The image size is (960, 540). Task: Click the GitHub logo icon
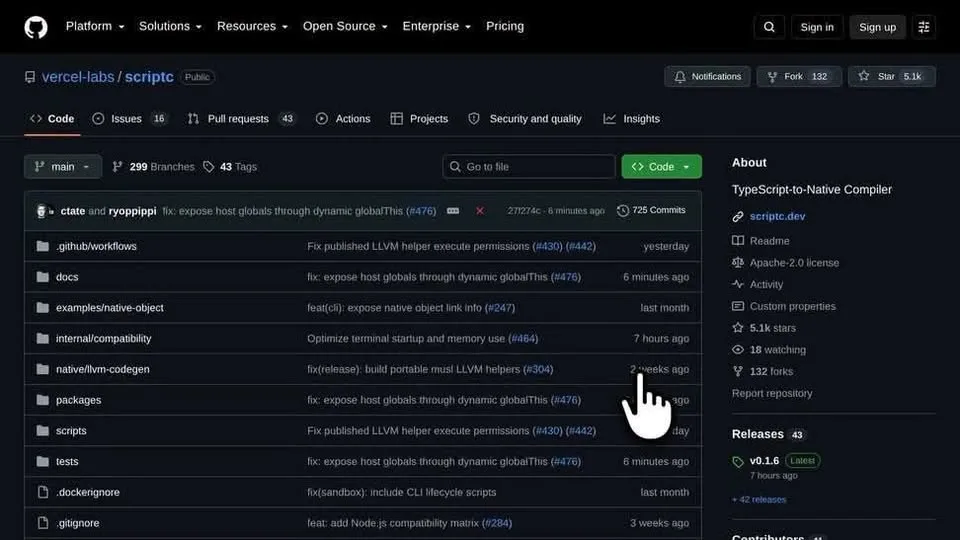pyautogui.click(x=36, y=27)
